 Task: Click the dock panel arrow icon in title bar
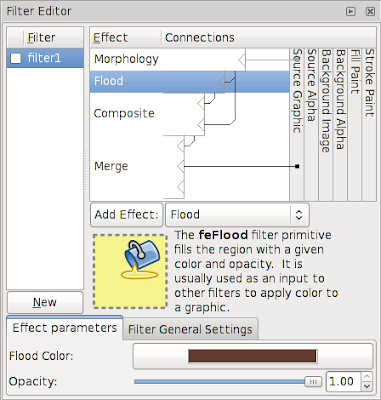pos(351,11)
